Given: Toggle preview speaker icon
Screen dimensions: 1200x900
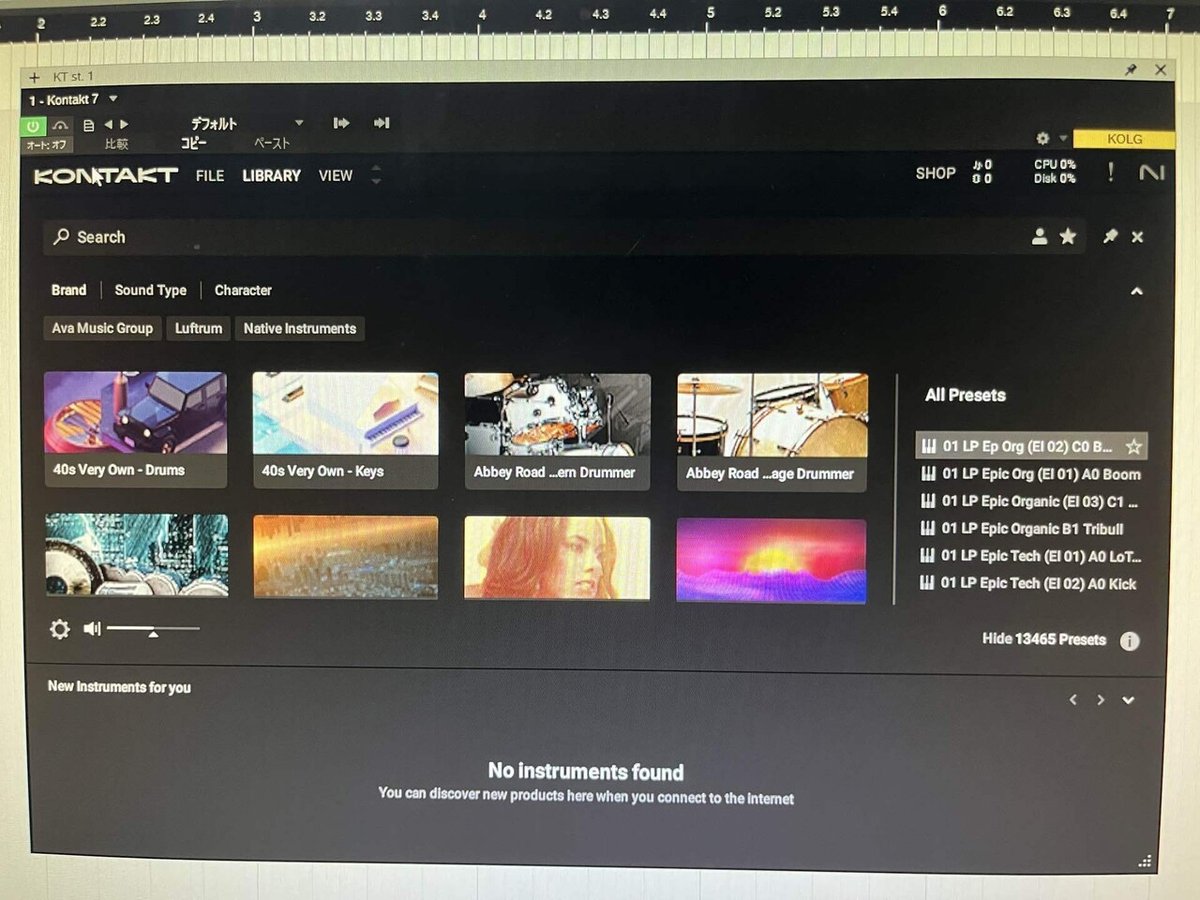Looking at the screenshot, I should 92,628.
